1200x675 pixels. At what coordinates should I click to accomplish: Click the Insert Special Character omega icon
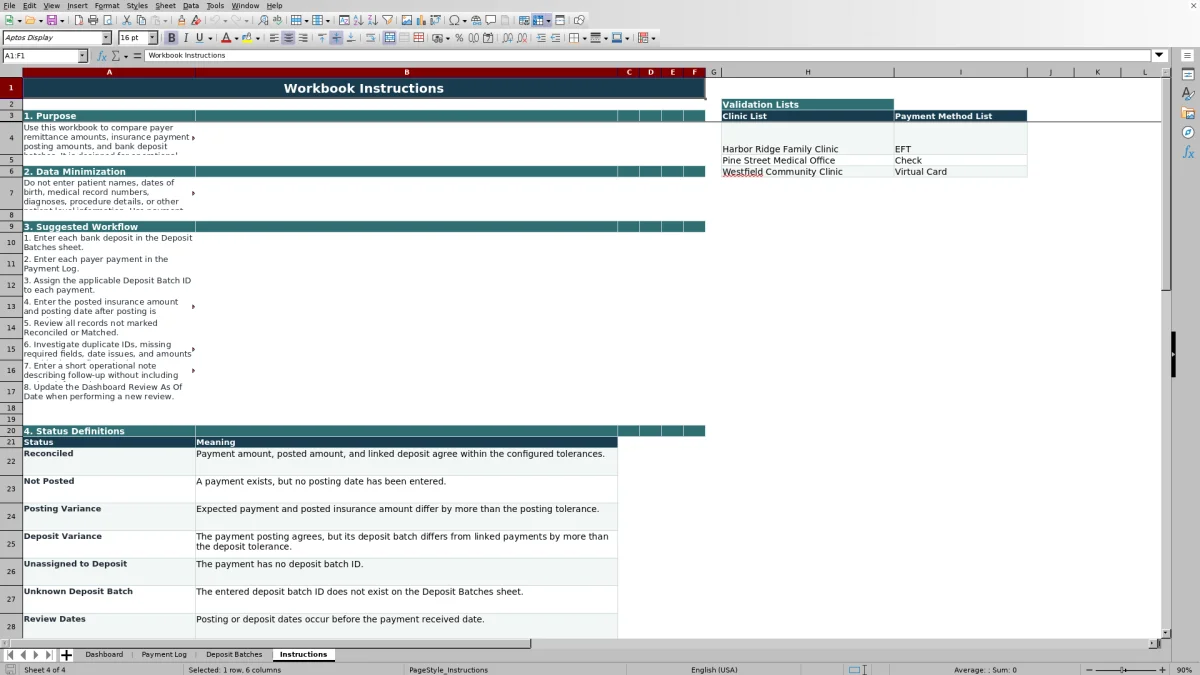coord(454,20)
